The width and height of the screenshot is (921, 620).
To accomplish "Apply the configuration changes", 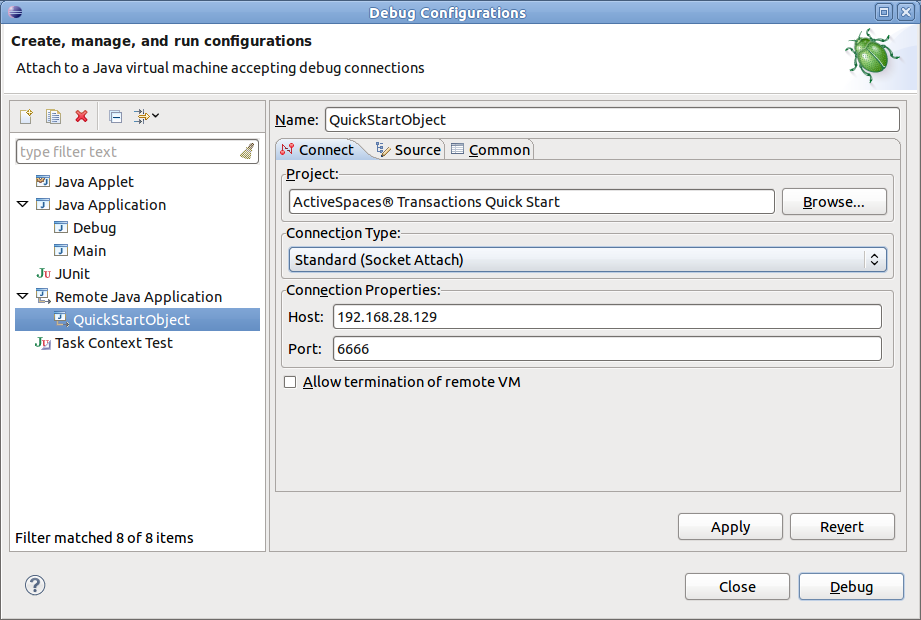I will (730, 526).
